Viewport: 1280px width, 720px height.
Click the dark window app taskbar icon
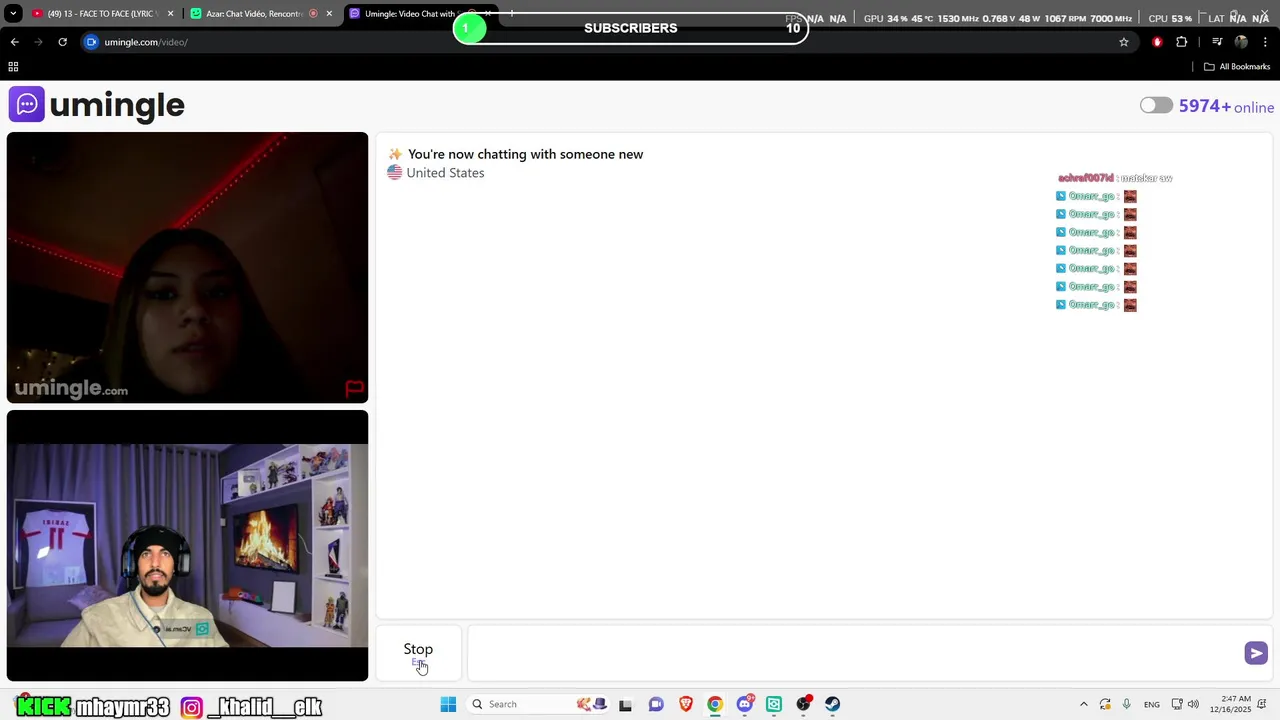pyautogui.click(x=626, y=704)
